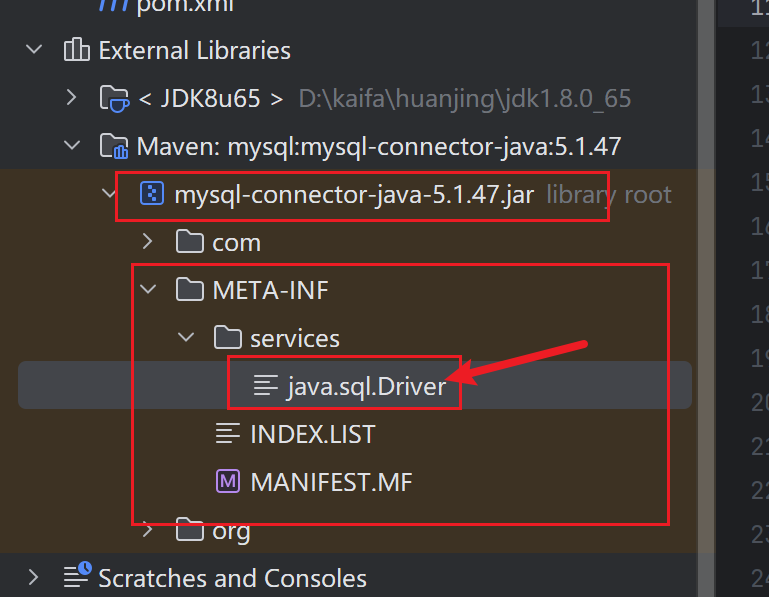
Task: Collapse the External Libraries node
Action: (34, 50)
